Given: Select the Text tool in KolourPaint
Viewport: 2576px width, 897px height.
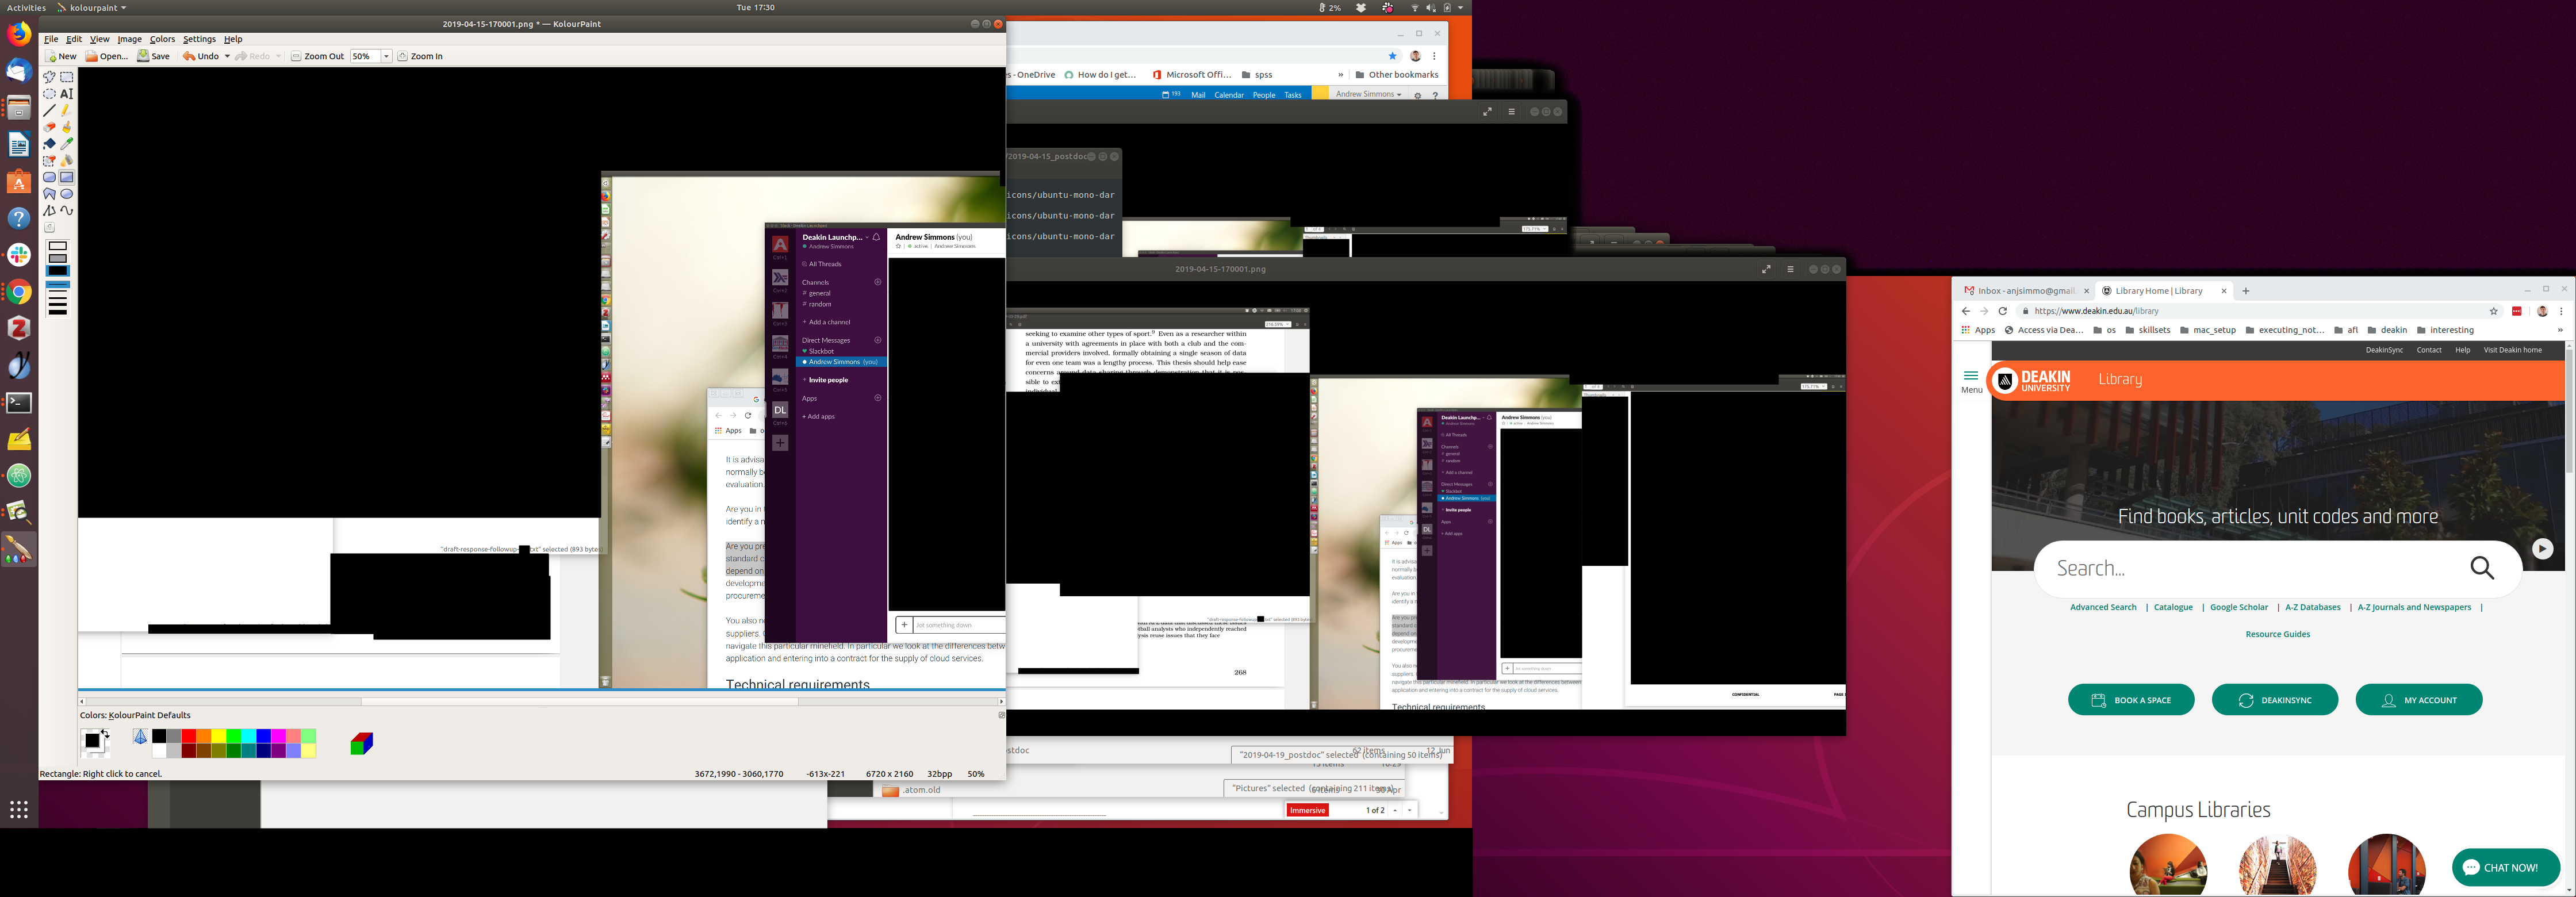Looking at the screenshot, I should click(67, 94).
